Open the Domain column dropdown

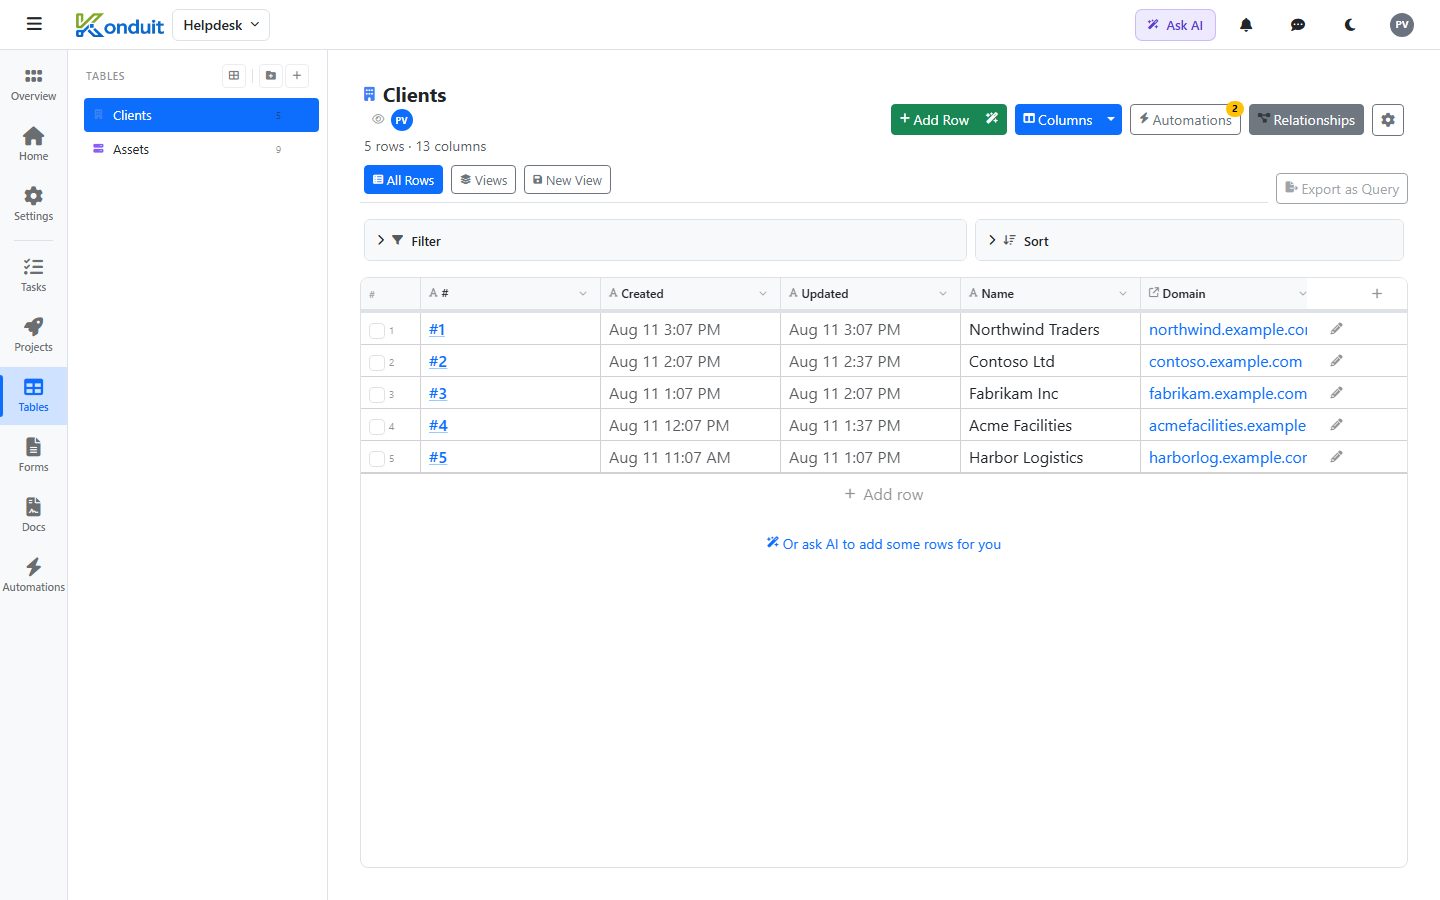pyautogui.click(x=1302, y=293)
